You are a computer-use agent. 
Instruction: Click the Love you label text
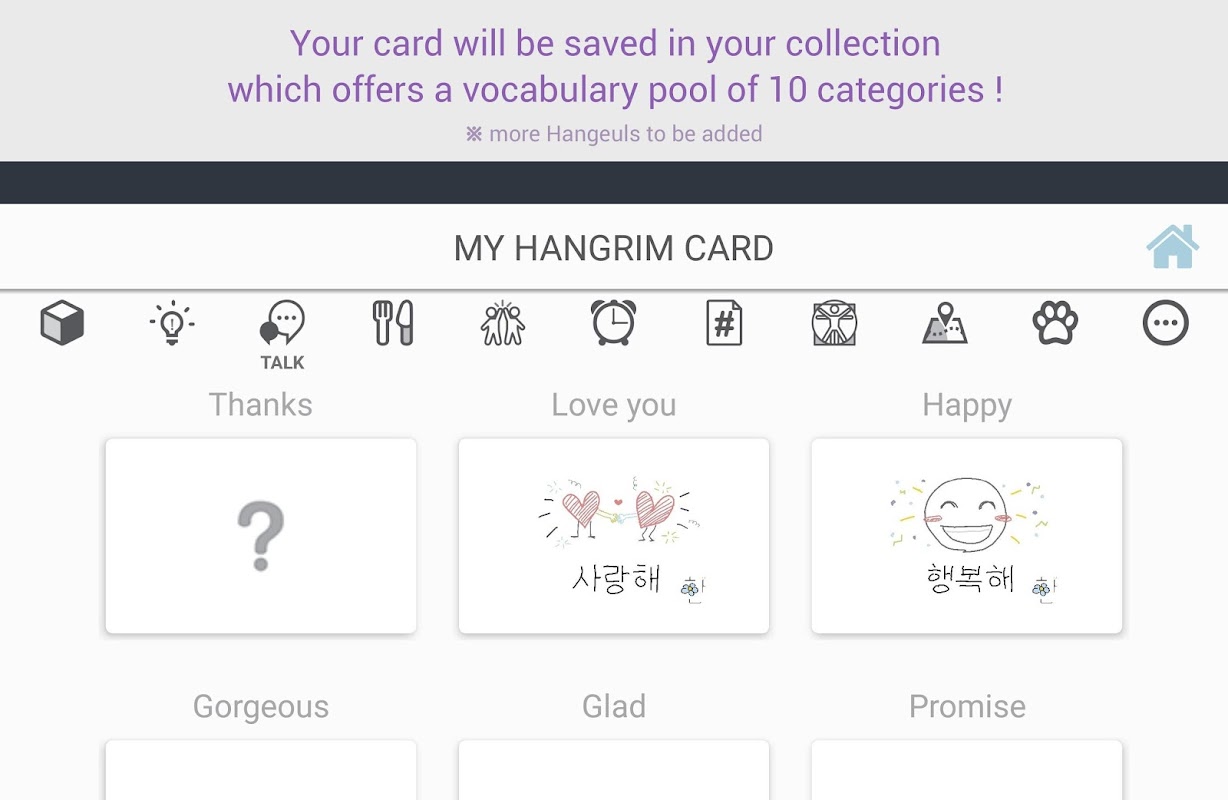tap(614, 405)
